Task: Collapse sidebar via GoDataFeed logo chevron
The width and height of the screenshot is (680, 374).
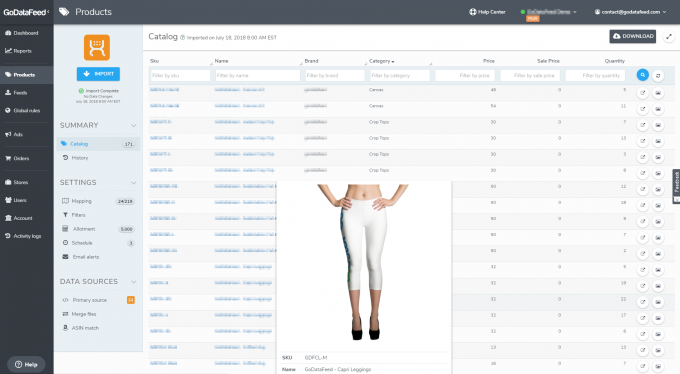Action: pos(48,12)
